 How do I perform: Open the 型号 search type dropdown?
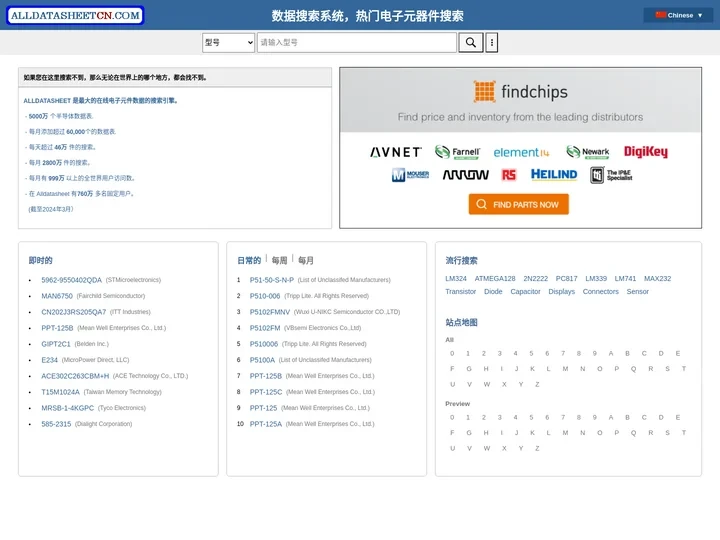click(x=228, y=43)
